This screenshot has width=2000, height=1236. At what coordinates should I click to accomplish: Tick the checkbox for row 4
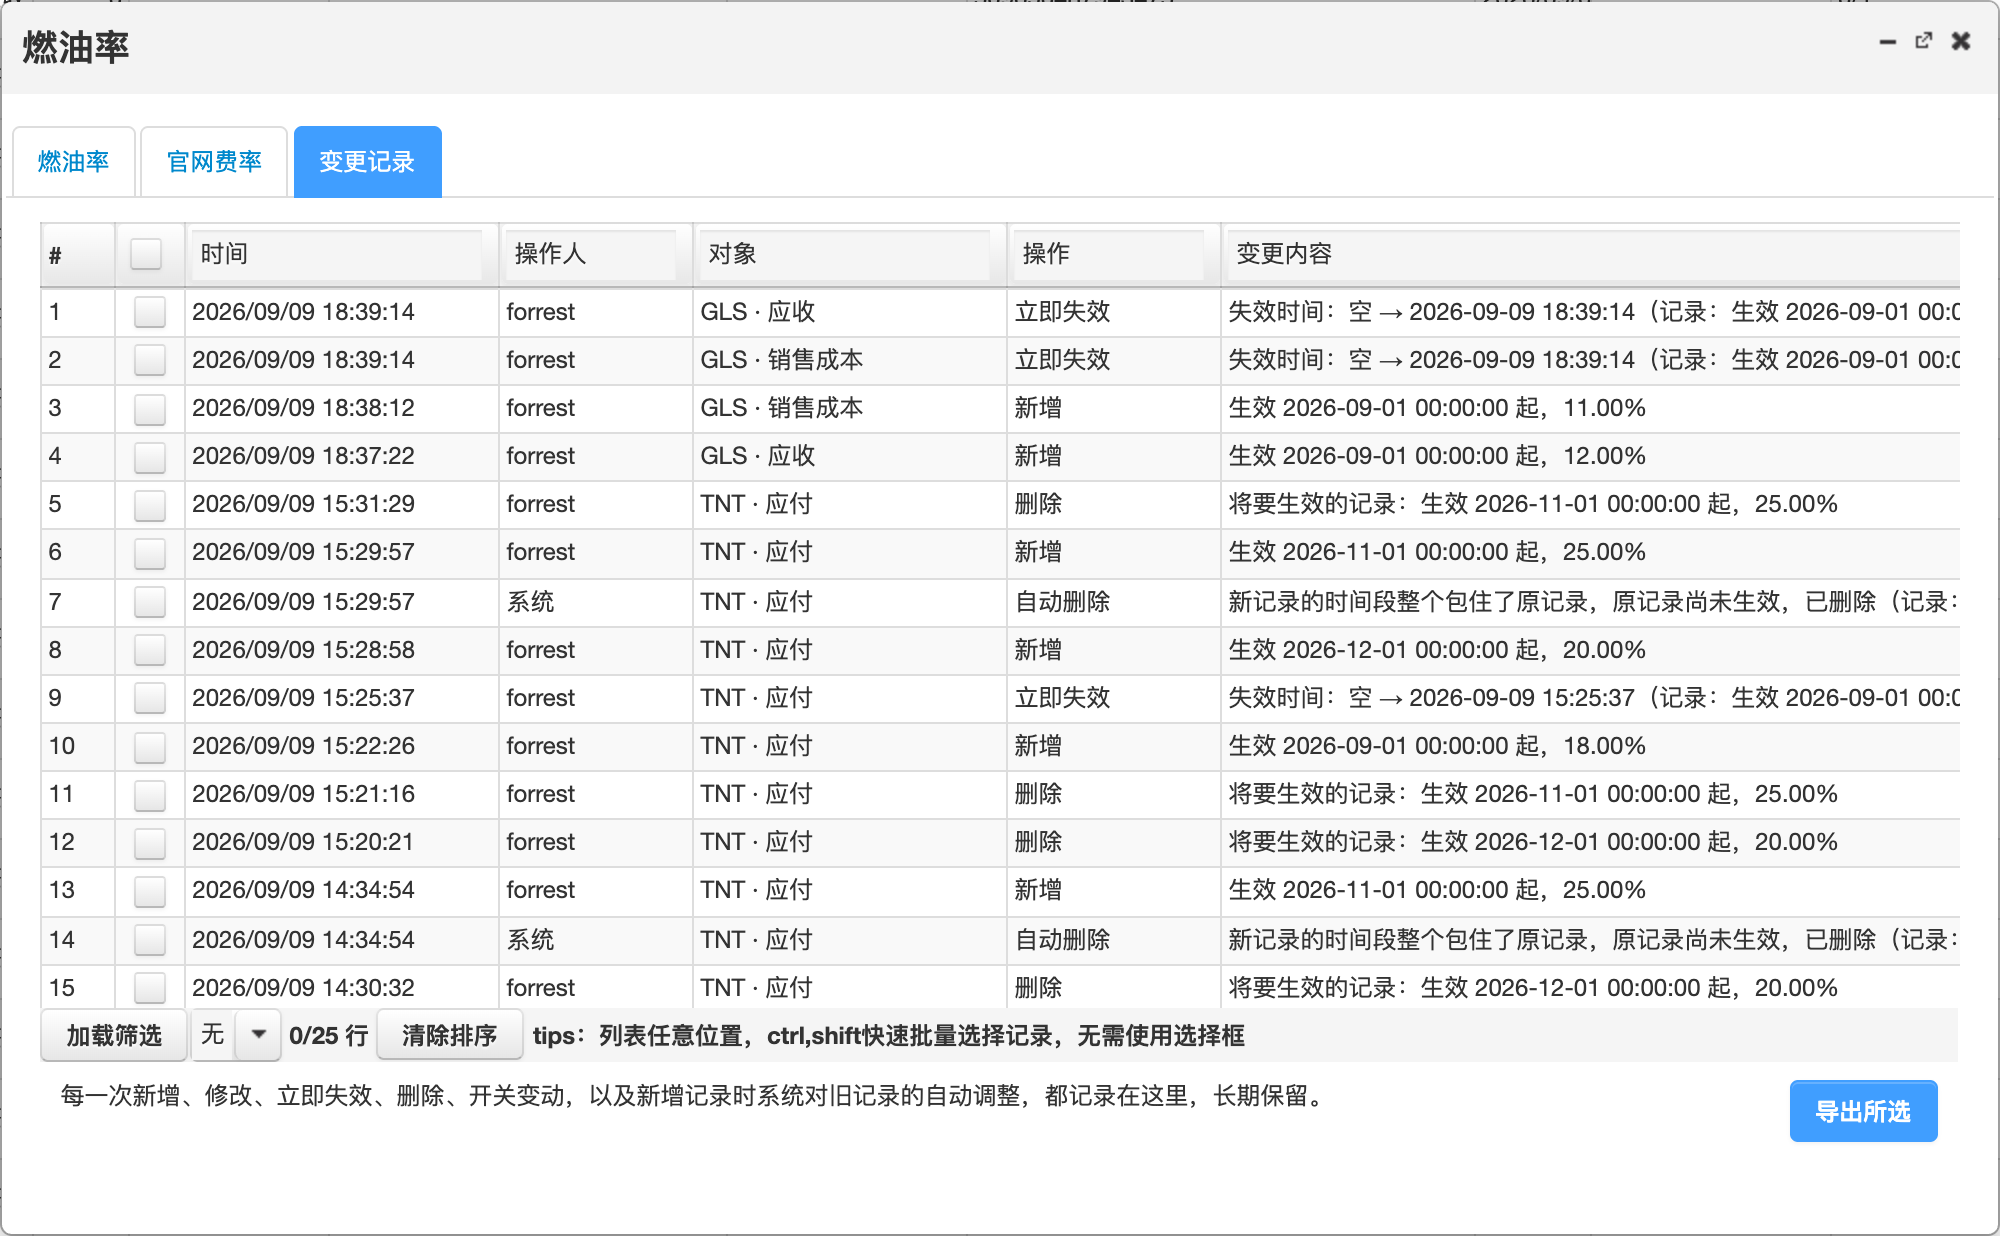pos(150,456)
